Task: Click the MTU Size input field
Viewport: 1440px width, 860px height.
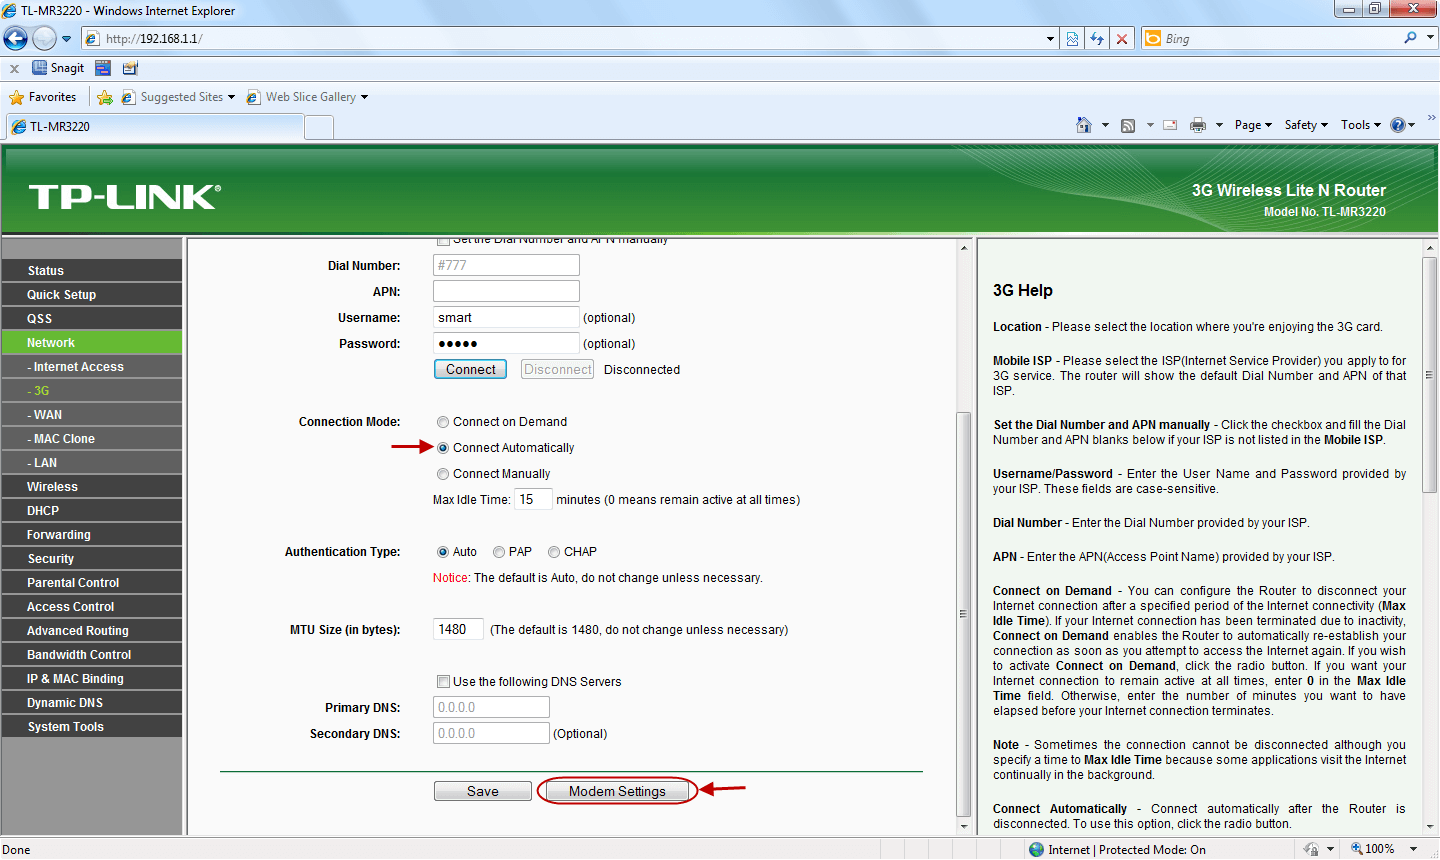Action: (x=459, y=629)
